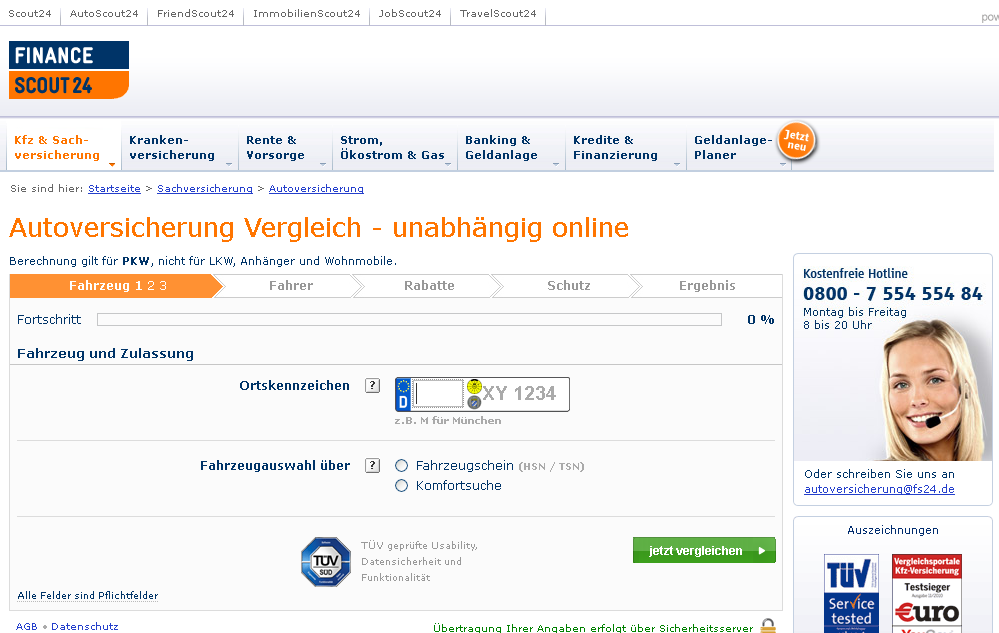Image resolution: width=999 pixels, height=633 pixels.
Task: Click the hotline number 0800 - 7 554 554 84
Action: click(x=893, y=294)
